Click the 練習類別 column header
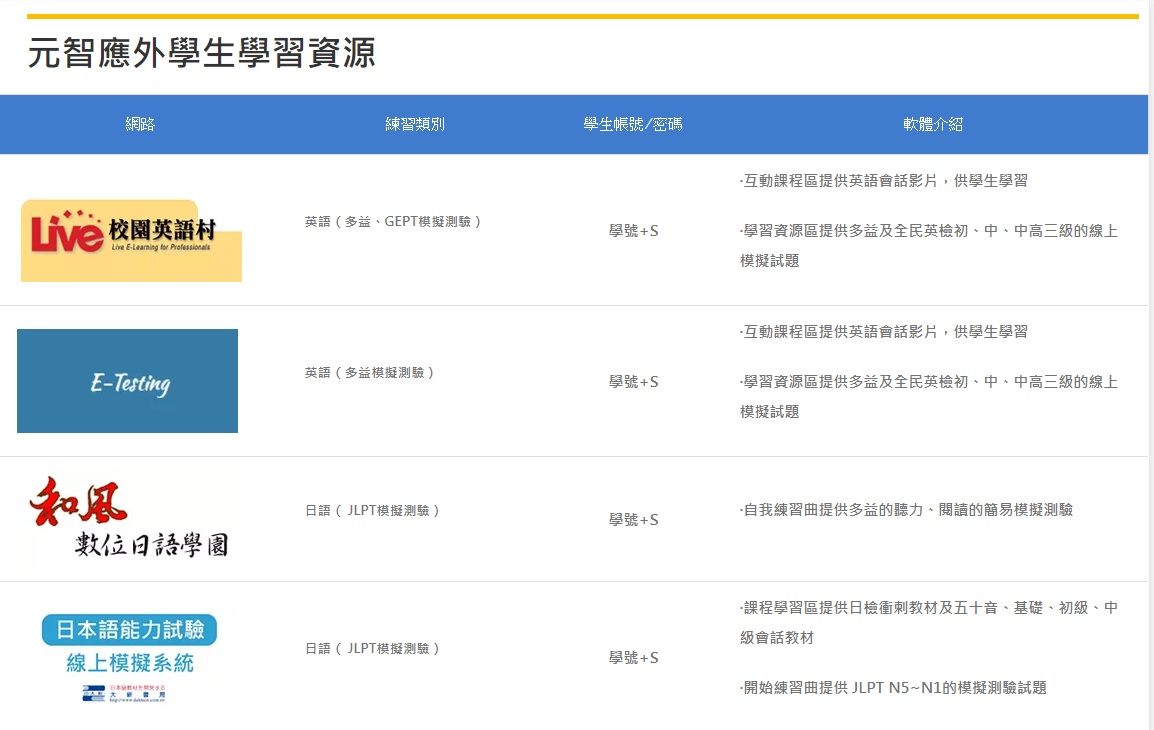 [415, 125]
